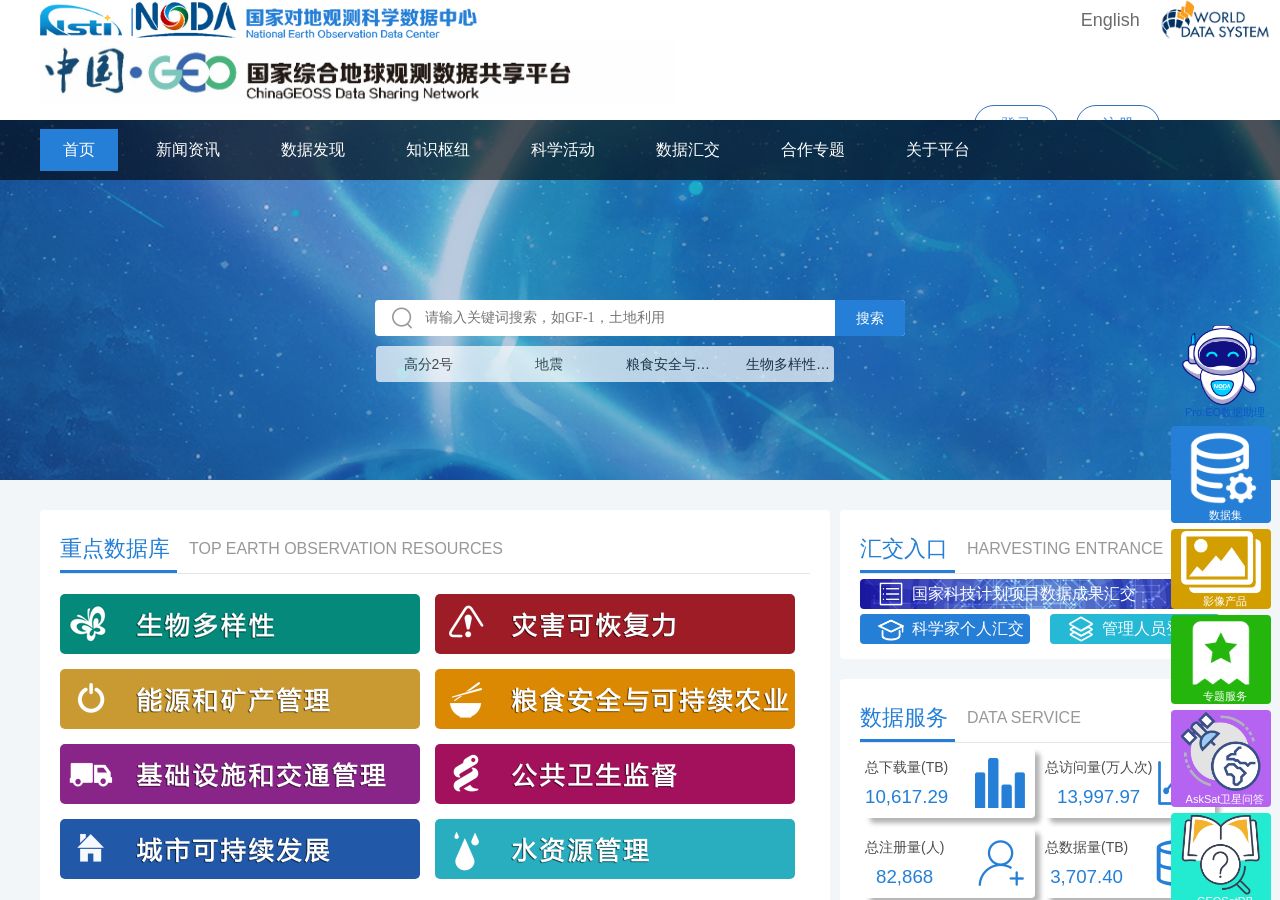Open the 知识枢纽 menu
Viewport: 1280px width, 900px height.
(x=438, y=150)
